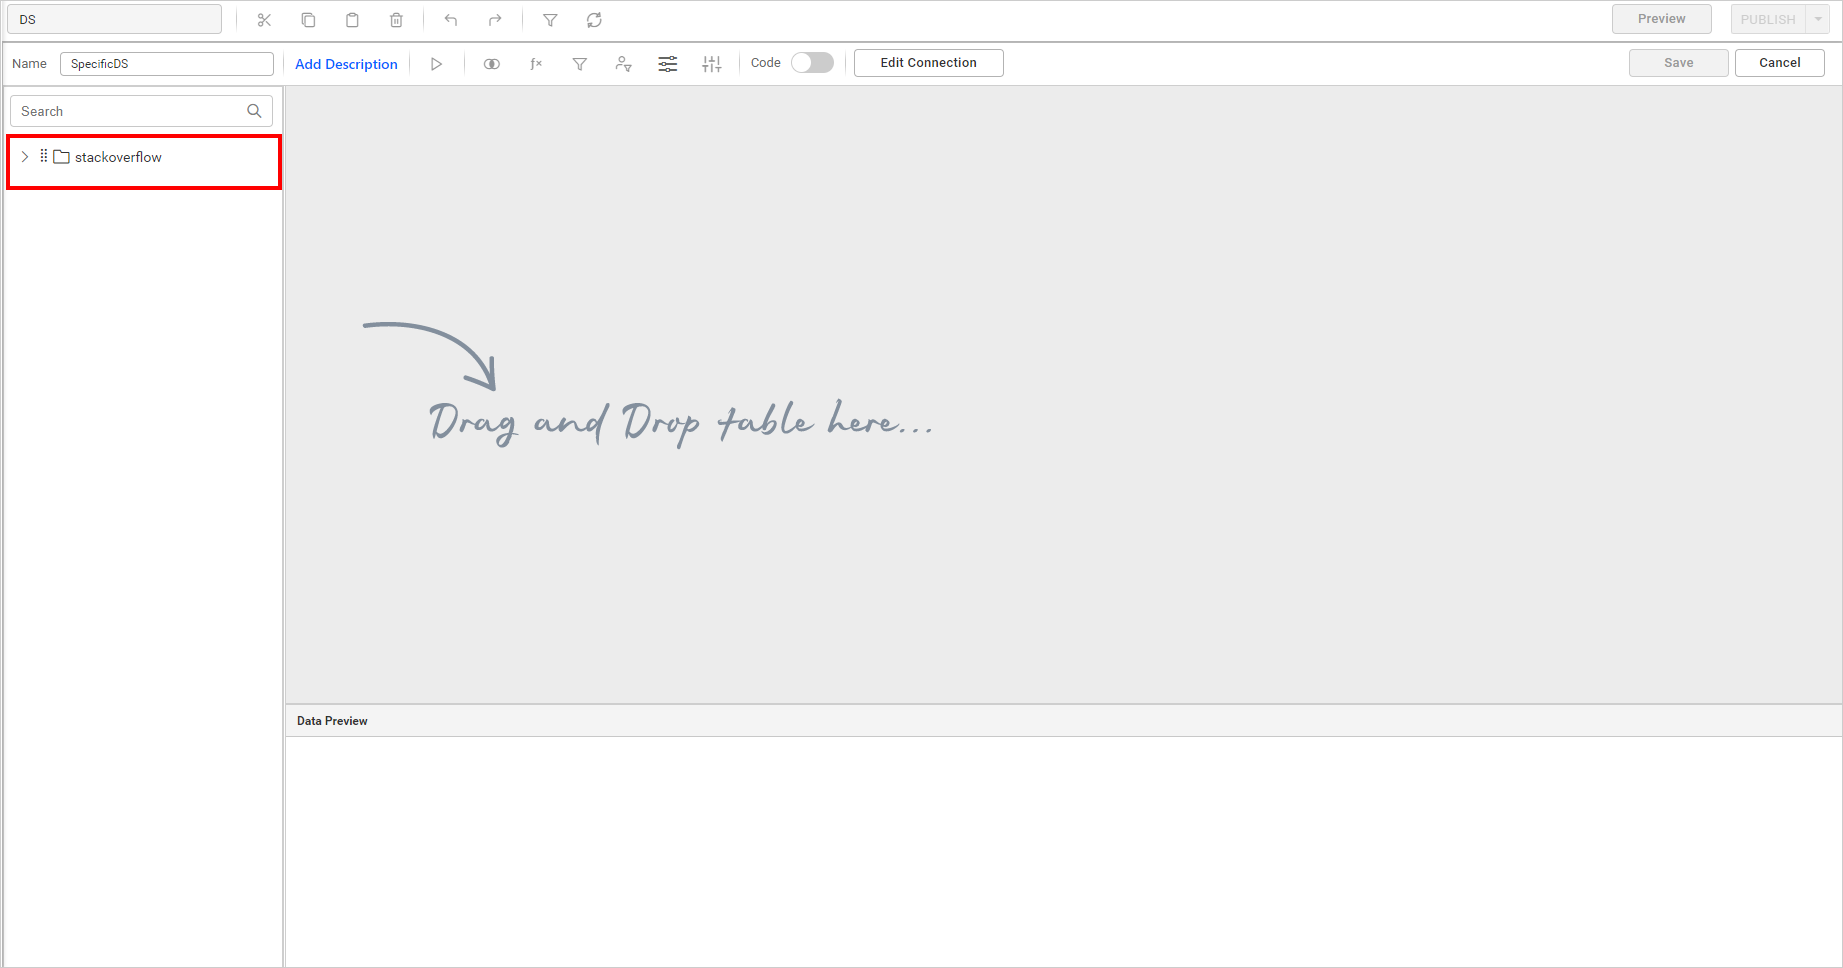The image size is (1843, 968).
Task: Click the Add Description link
Action: point(346,64)
